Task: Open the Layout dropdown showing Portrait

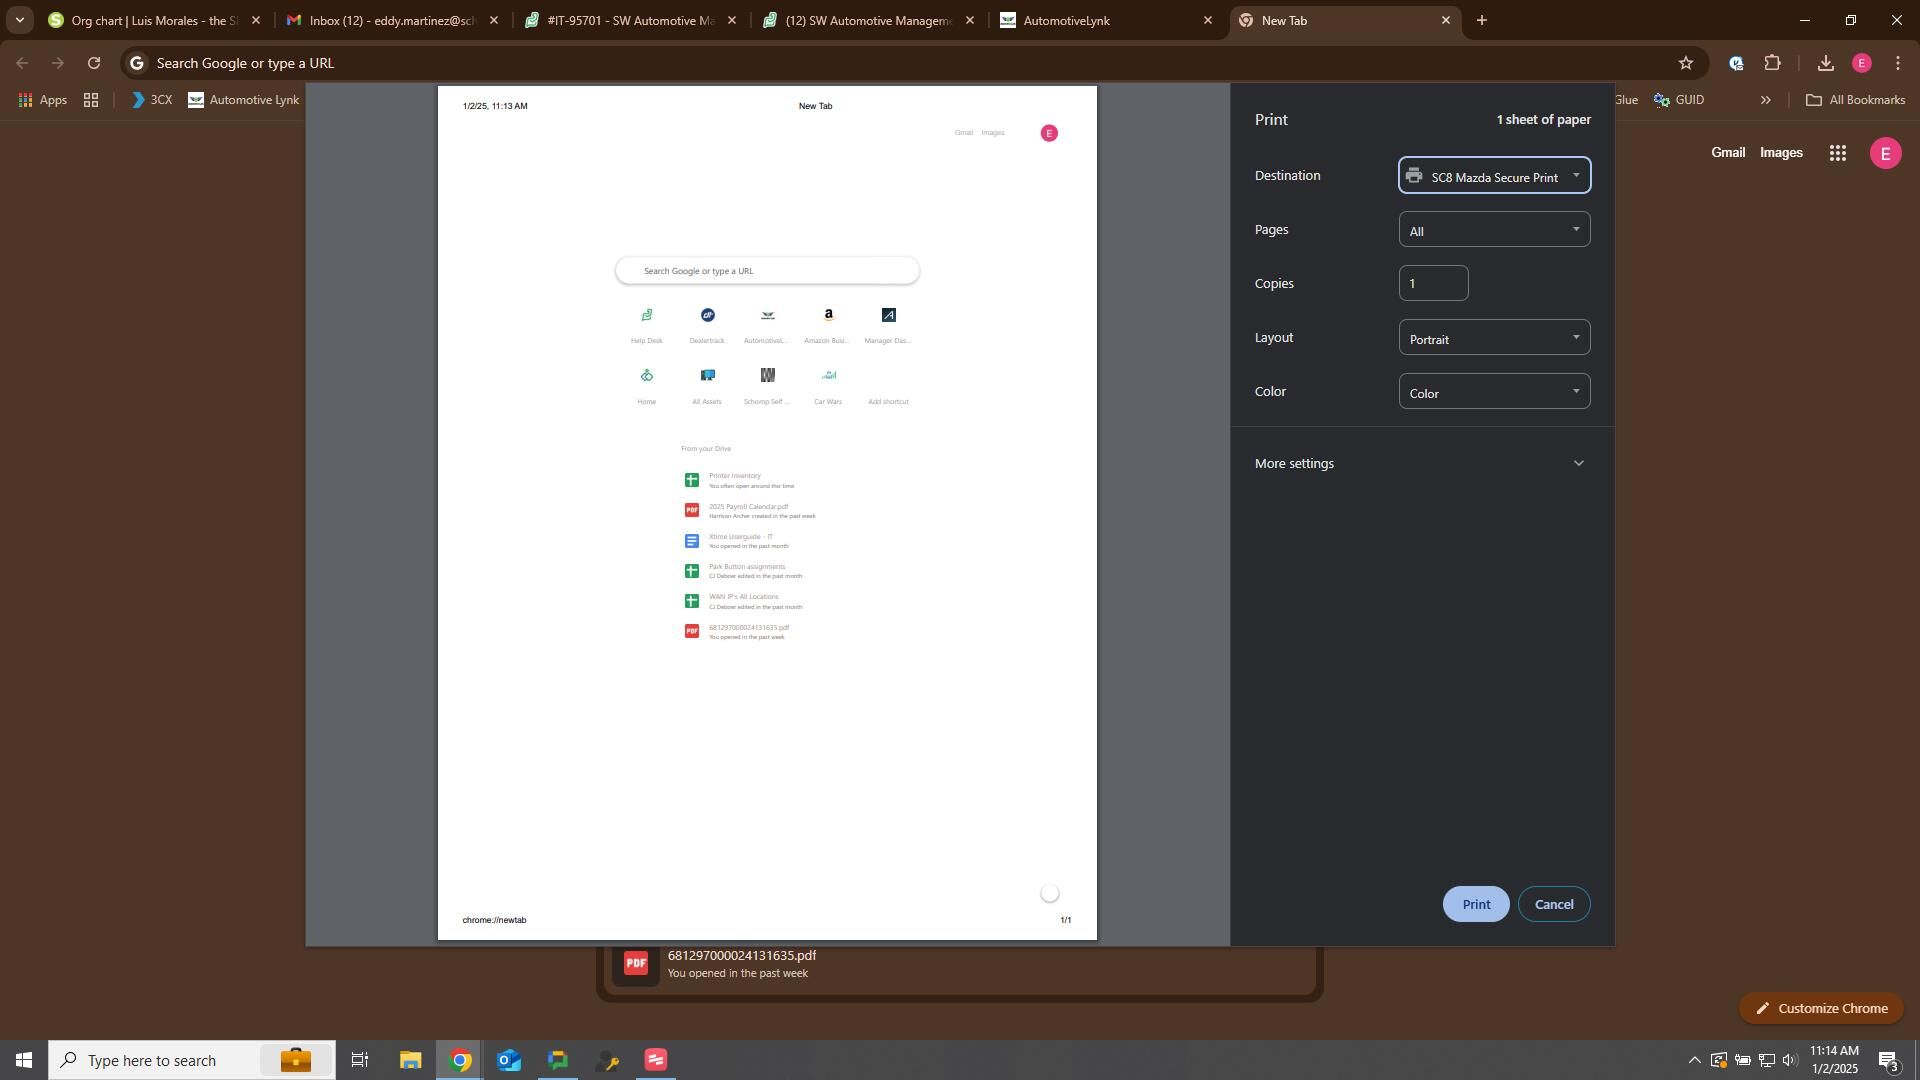Action: 1494,338
